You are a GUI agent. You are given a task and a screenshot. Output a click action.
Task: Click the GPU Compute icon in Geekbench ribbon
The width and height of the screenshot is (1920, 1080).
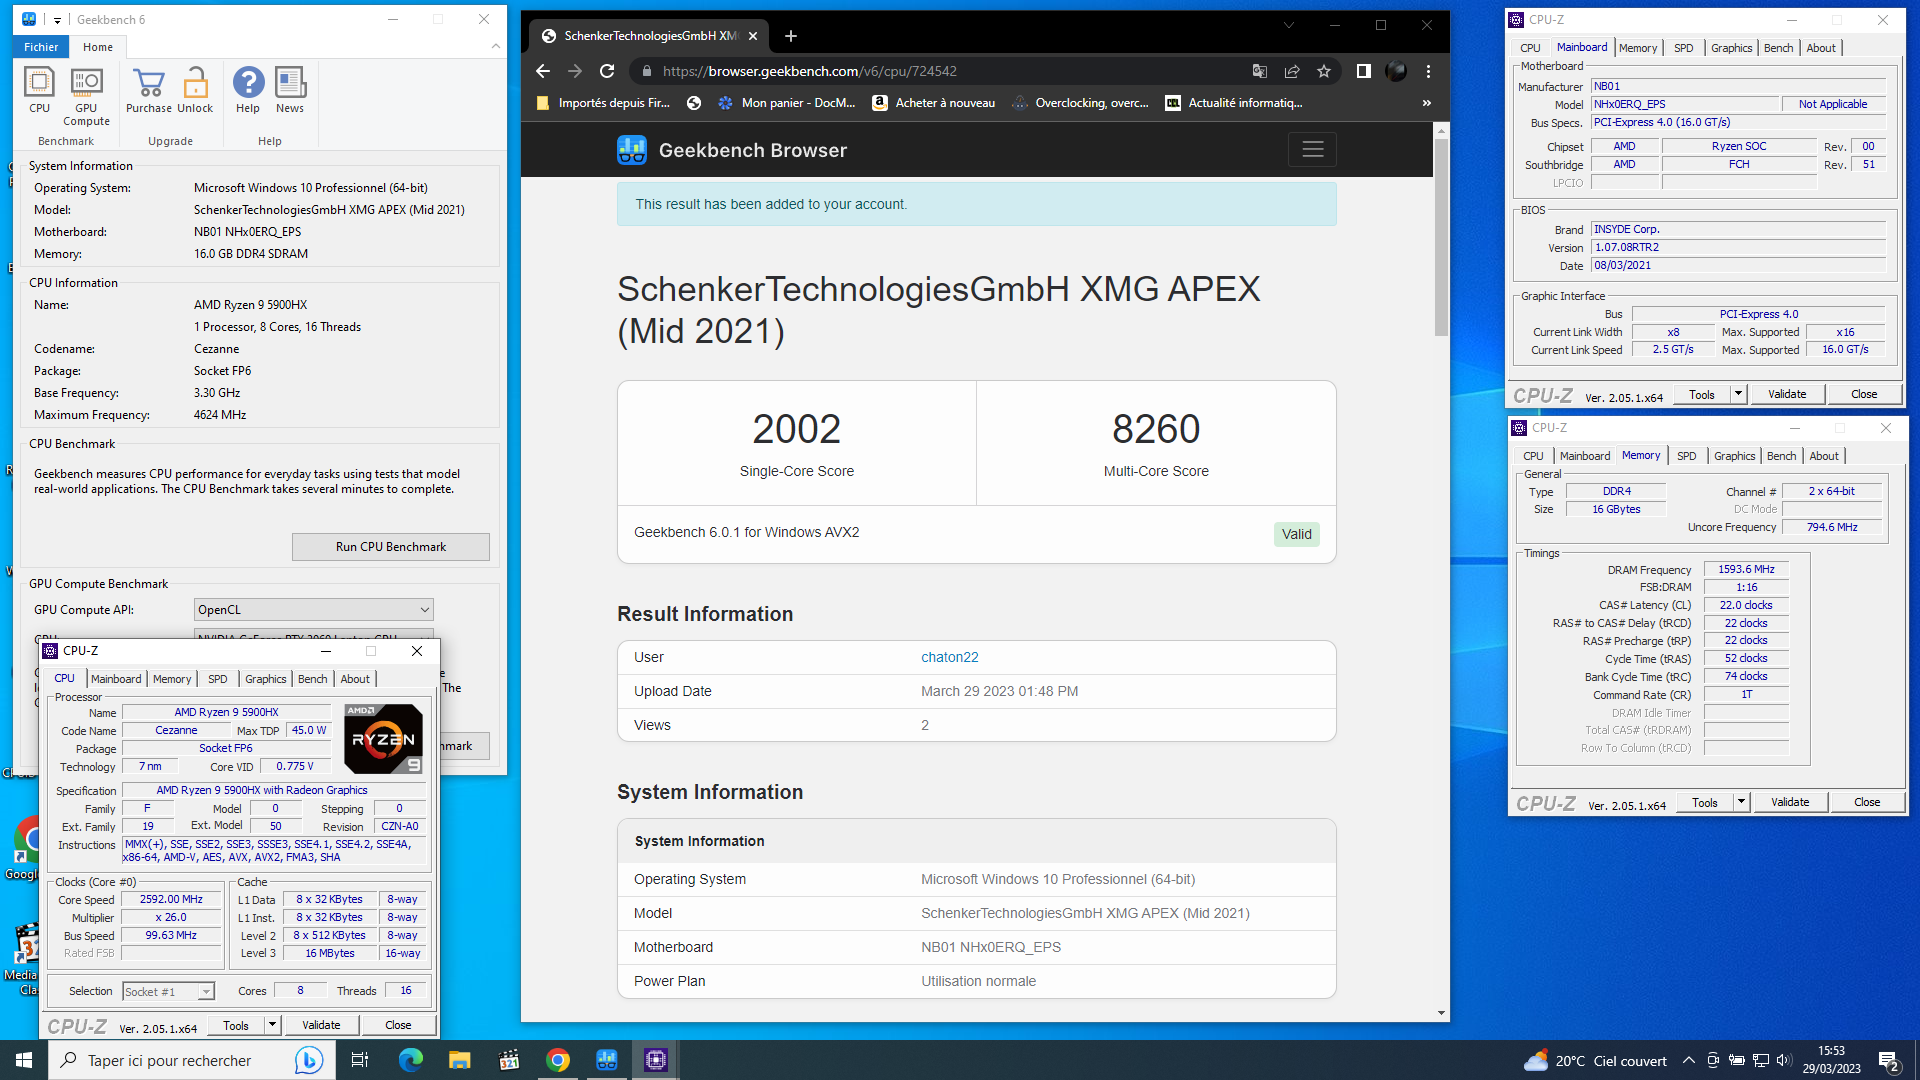coord(86,96)
